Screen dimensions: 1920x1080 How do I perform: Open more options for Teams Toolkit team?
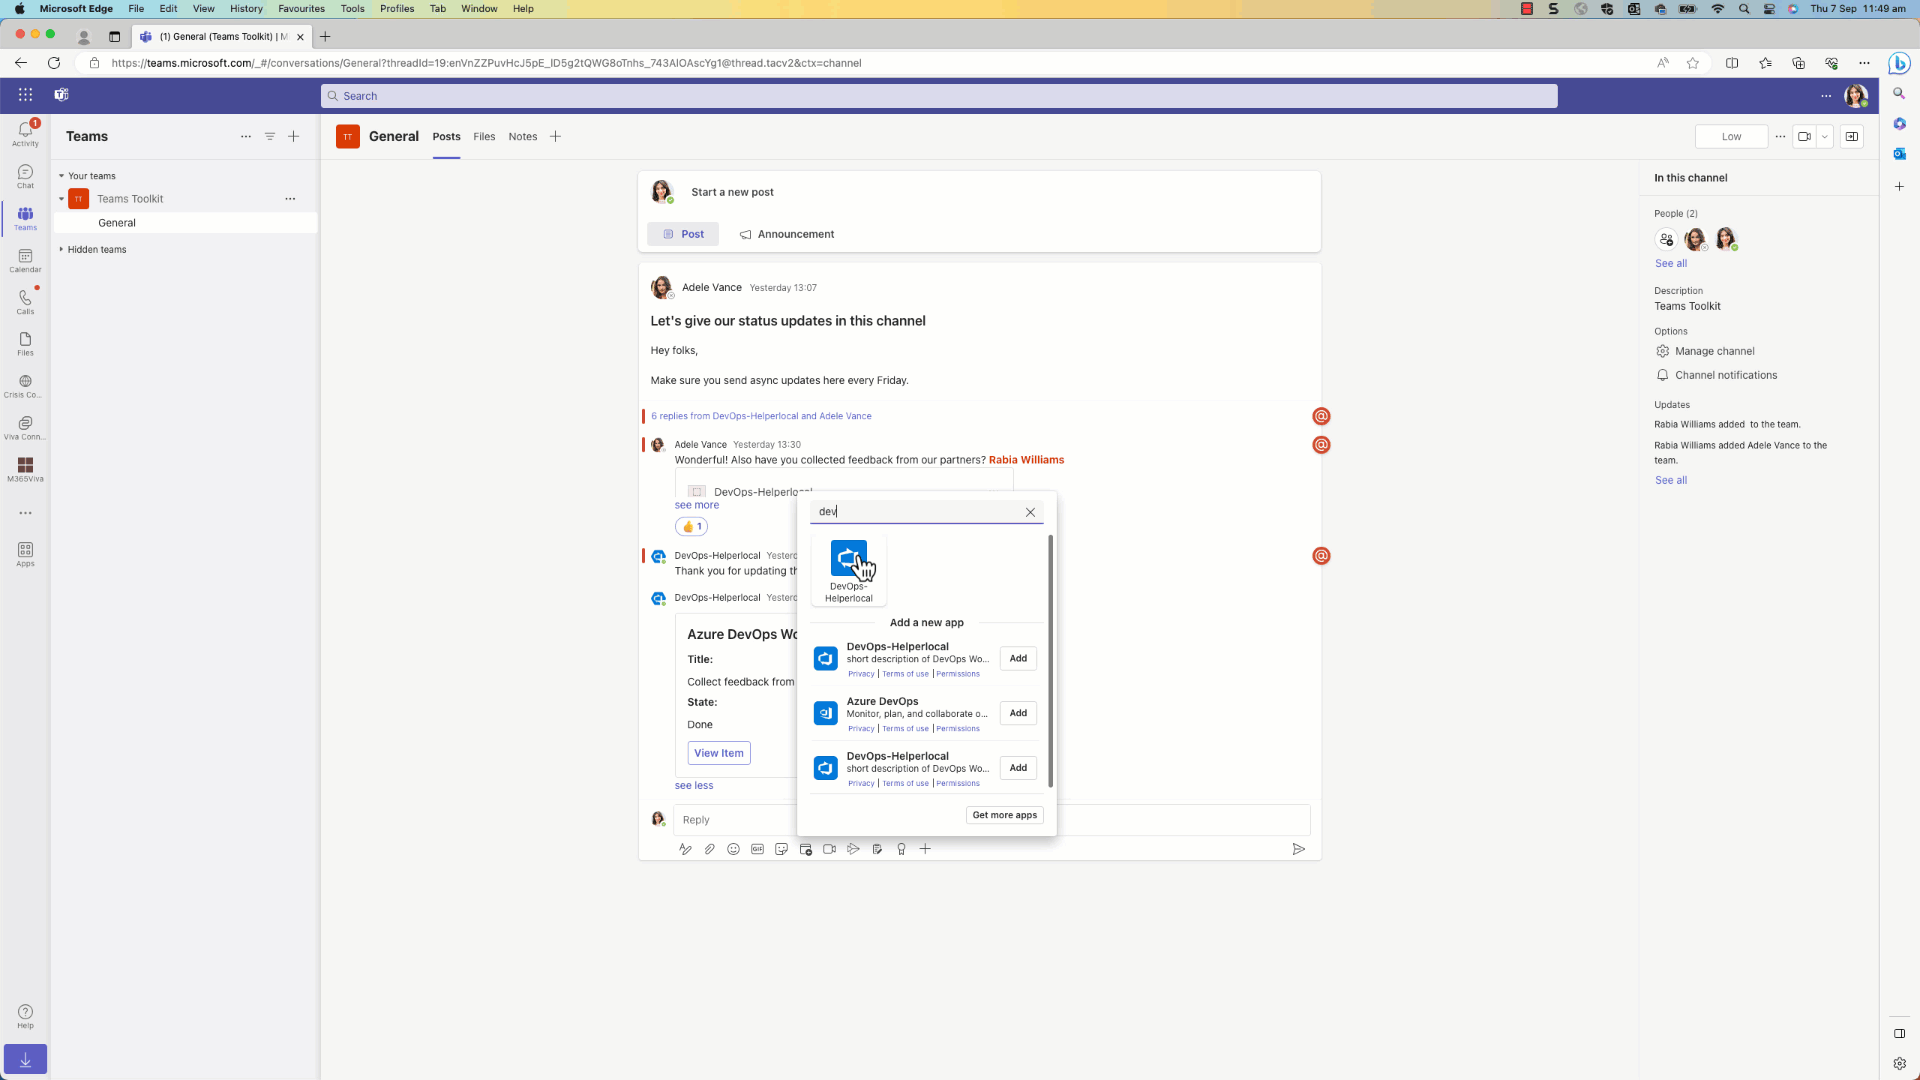coord(290,199)
